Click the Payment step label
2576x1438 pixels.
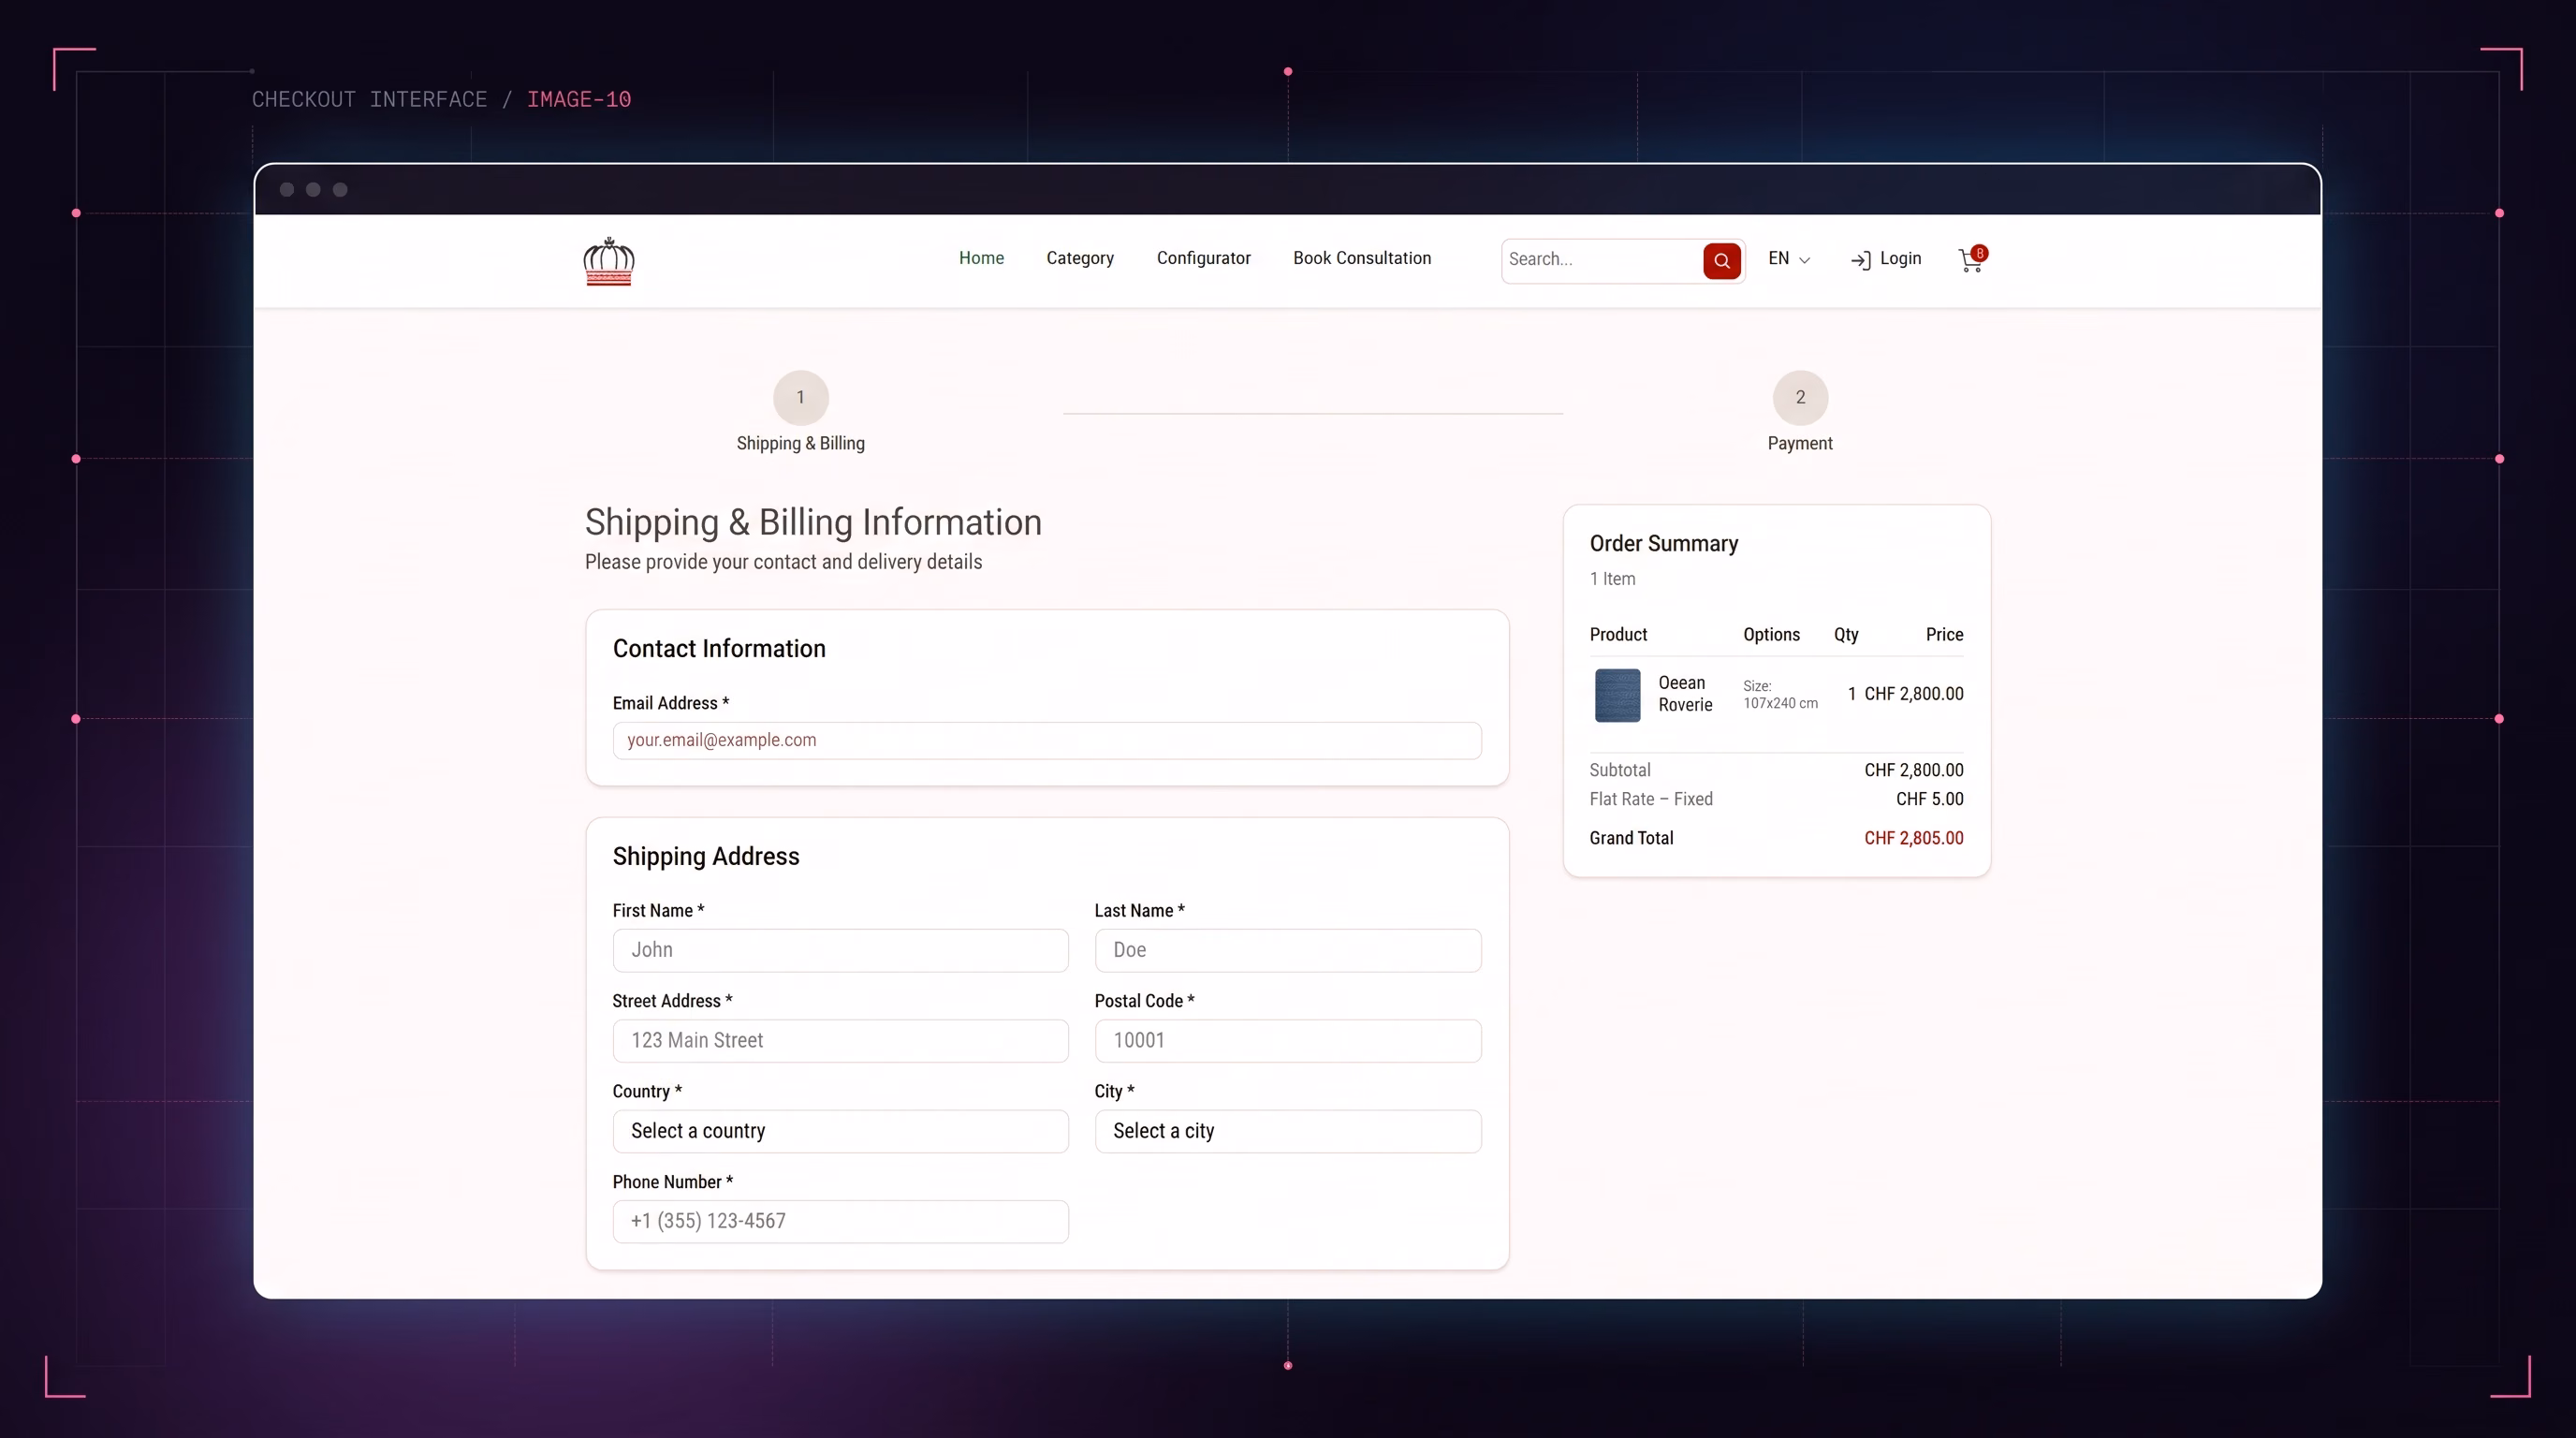1799,443
